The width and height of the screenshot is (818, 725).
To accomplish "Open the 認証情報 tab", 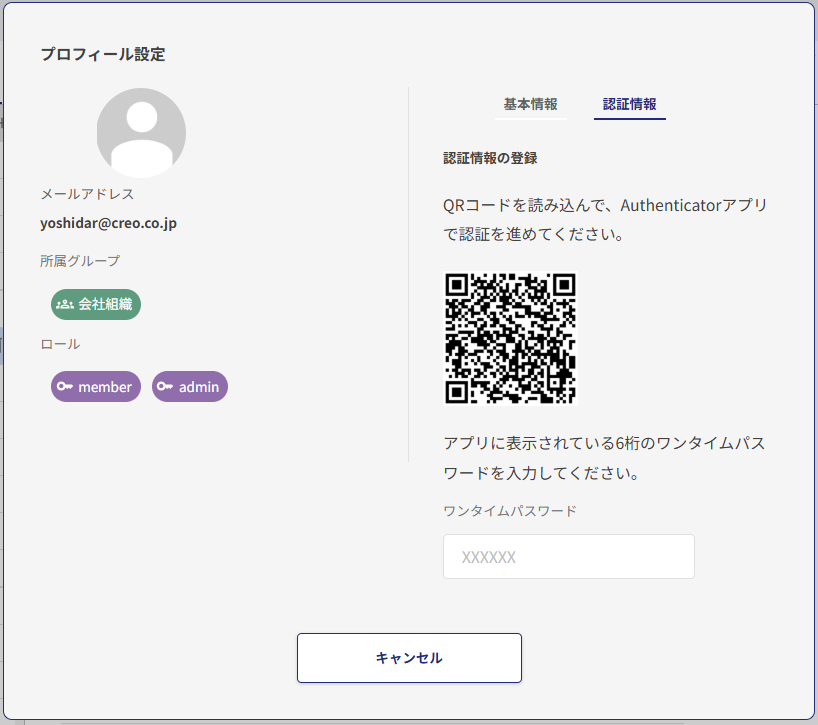I will (x=629, y=104).
